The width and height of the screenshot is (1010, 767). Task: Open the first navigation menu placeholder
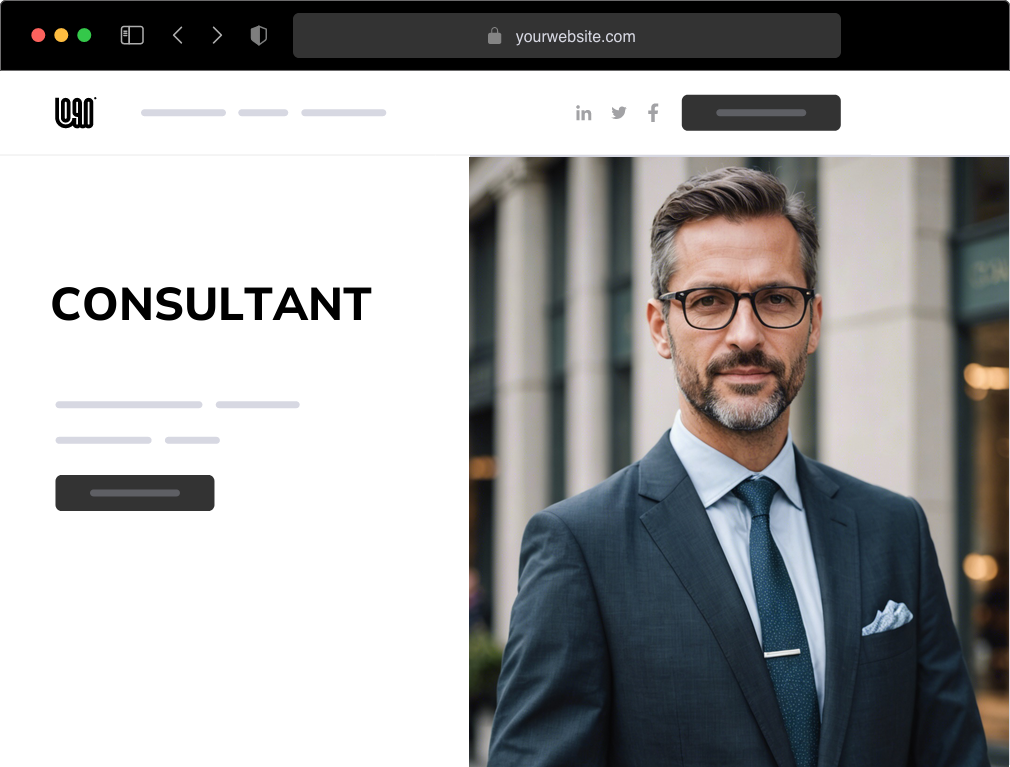coord(184,113)
